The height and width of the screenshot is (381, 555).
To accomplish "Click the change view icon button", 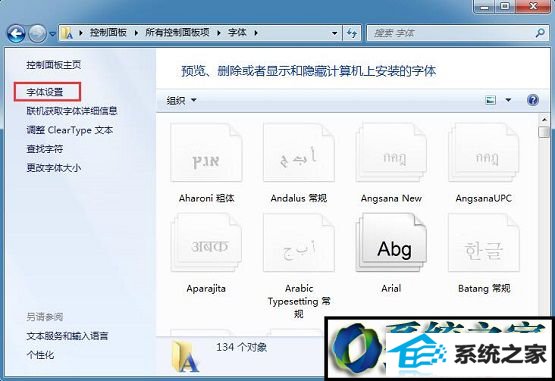I will (x=490, y=100).
